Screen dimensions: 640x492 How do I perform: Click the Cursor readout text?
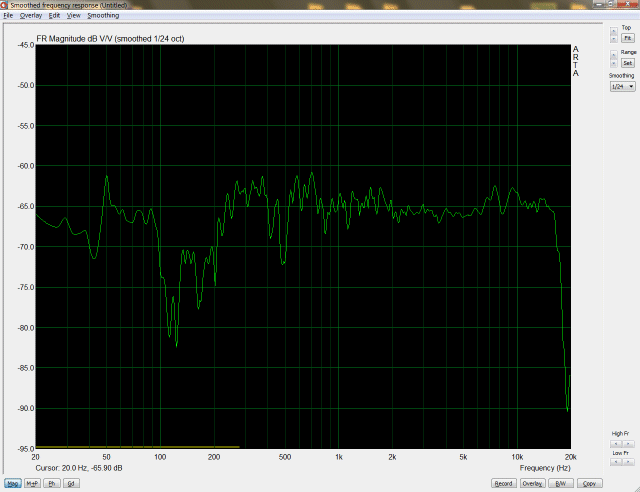(x=79, y=468)
